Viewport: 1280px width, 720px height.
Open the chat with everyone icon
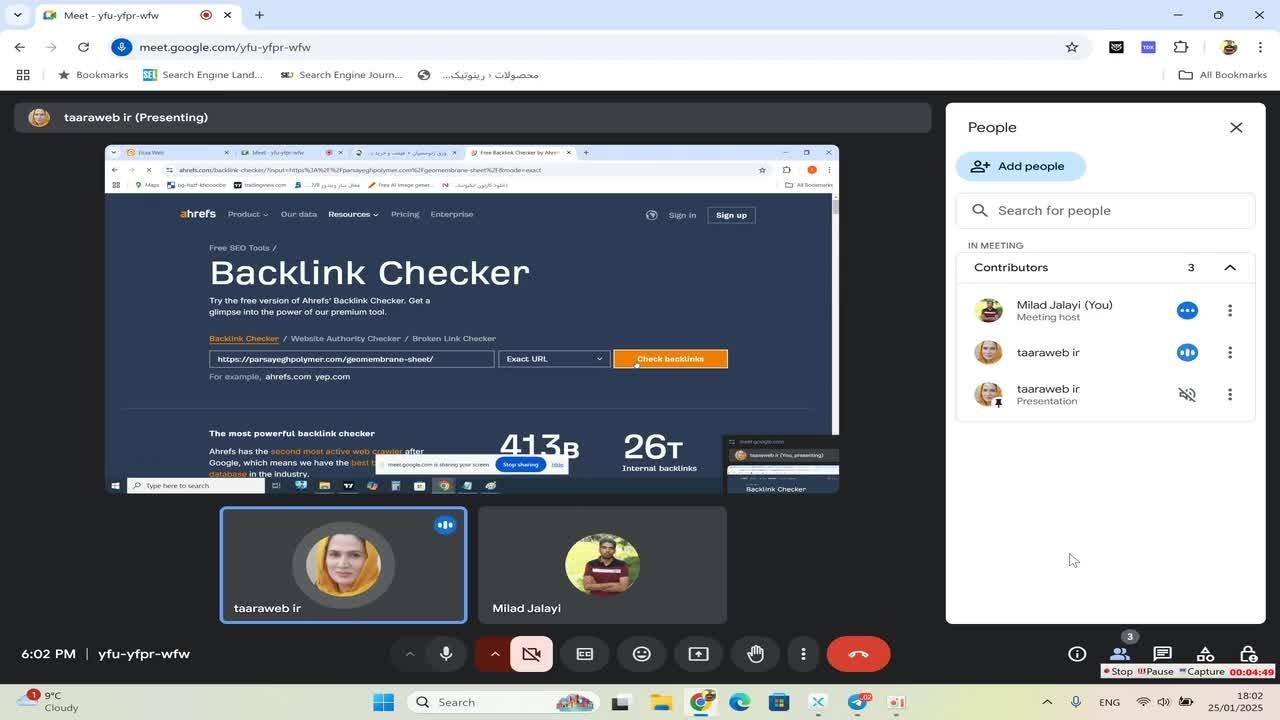click(1162, 654)
